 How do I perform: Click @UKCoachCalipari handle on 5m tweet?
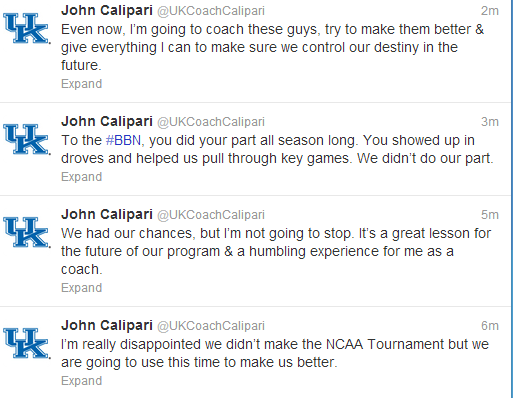coord(211,215)
